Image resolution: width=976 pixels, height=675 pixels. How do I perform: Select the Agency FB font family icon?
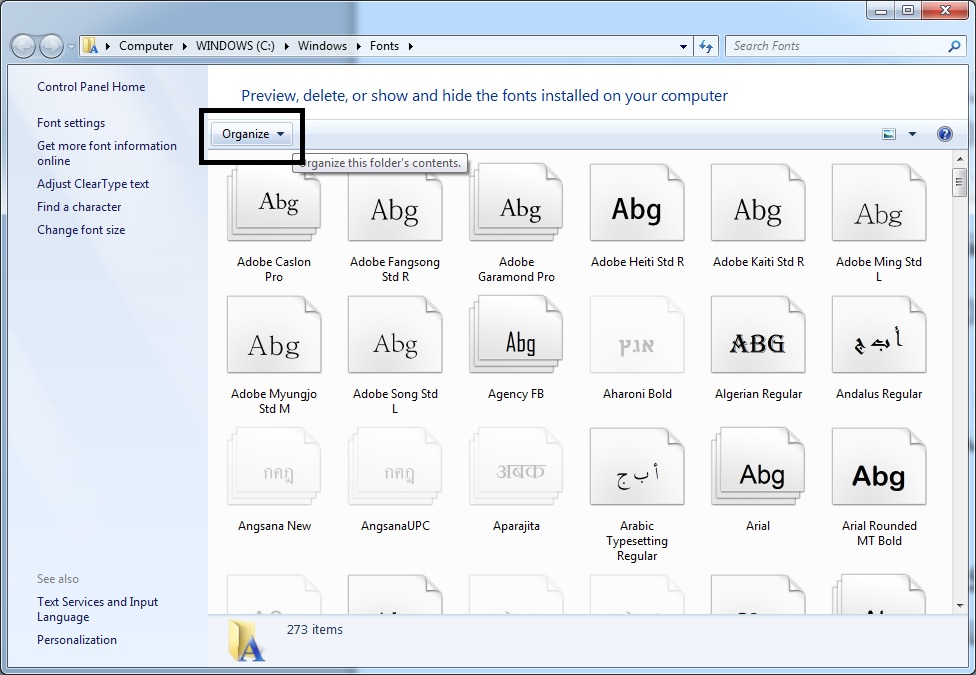(516, 334)
